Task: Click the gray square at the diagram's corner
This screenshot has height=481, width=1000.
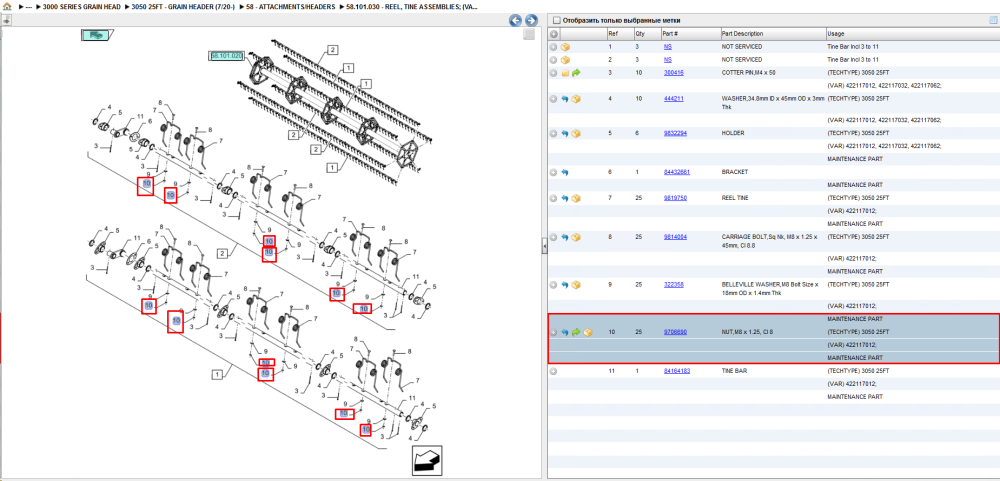Action: [529, 35]
